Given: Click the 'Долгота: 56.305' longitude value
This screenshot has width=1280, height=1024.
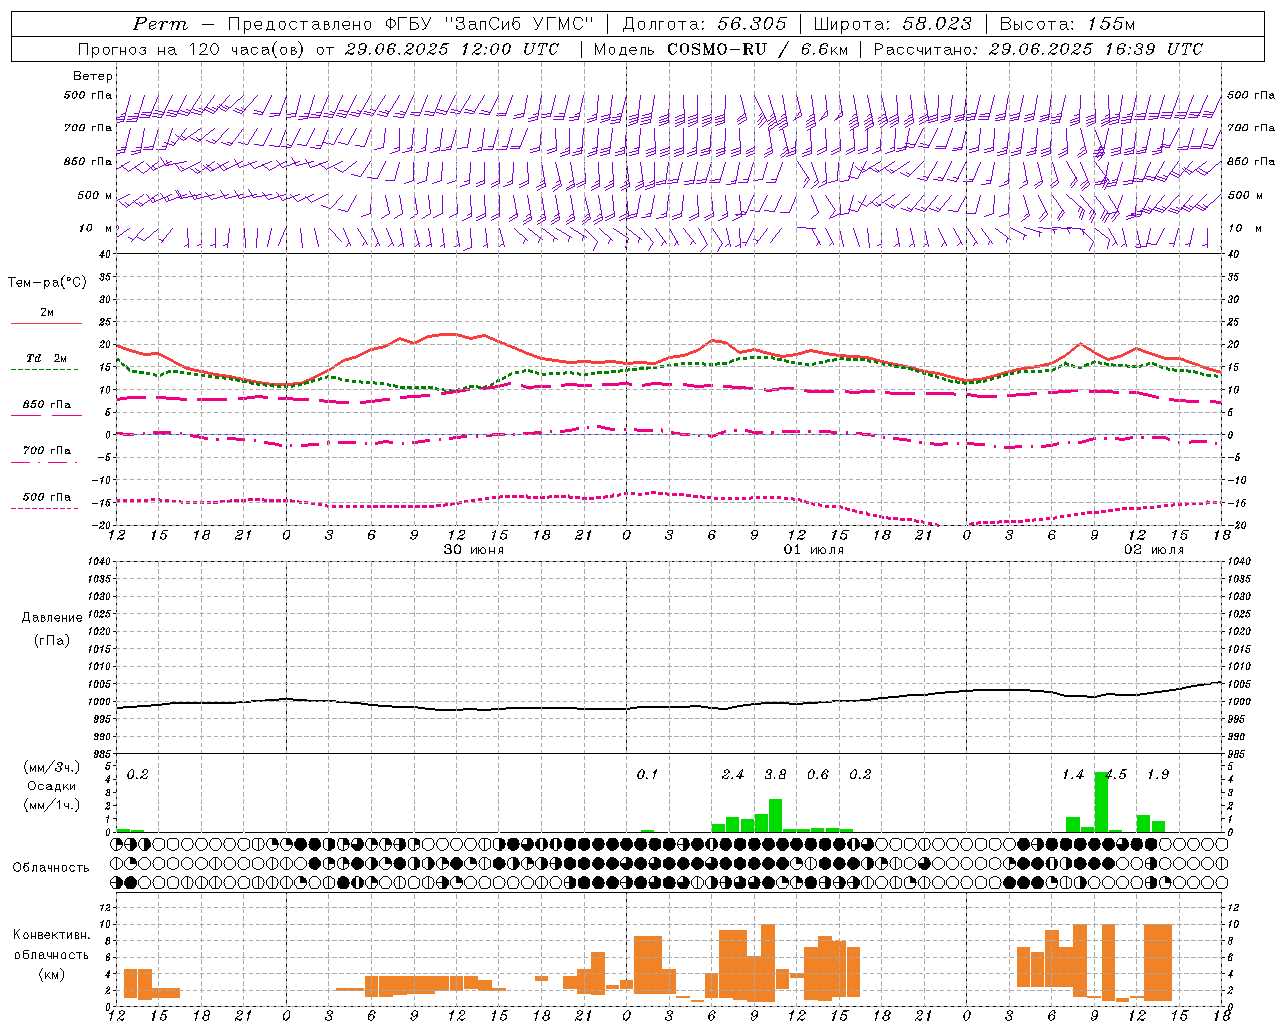Looking at the screenshot, I should tap(705, 24).
